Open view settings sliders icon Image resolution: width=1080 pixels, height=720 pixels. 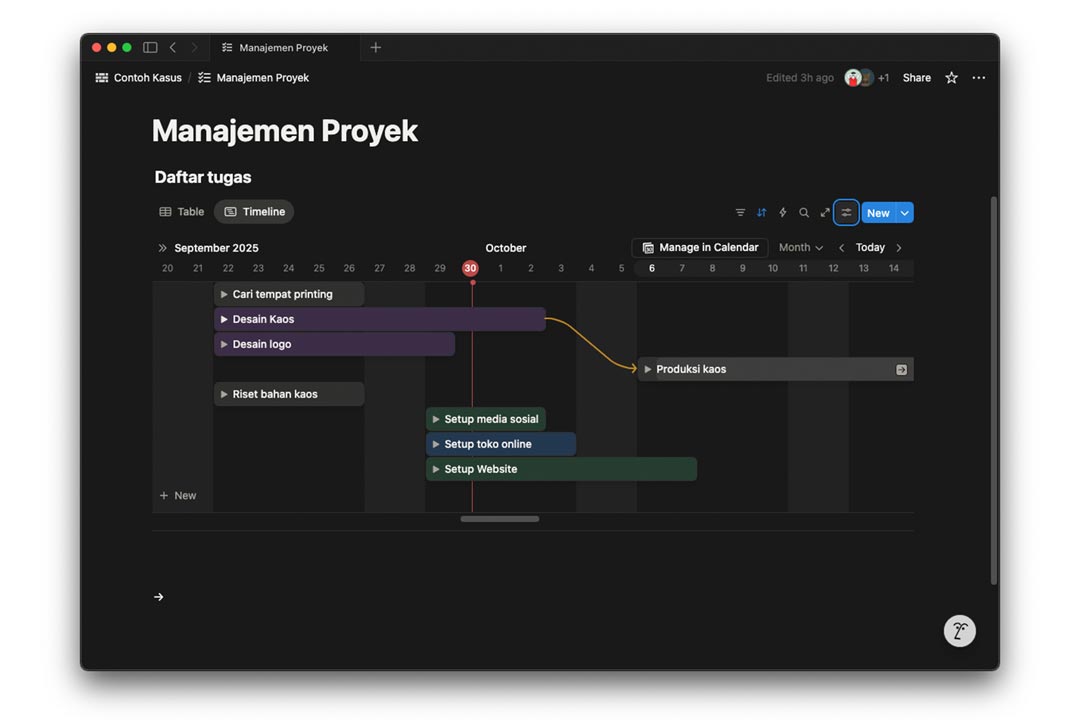coord(846,213)
